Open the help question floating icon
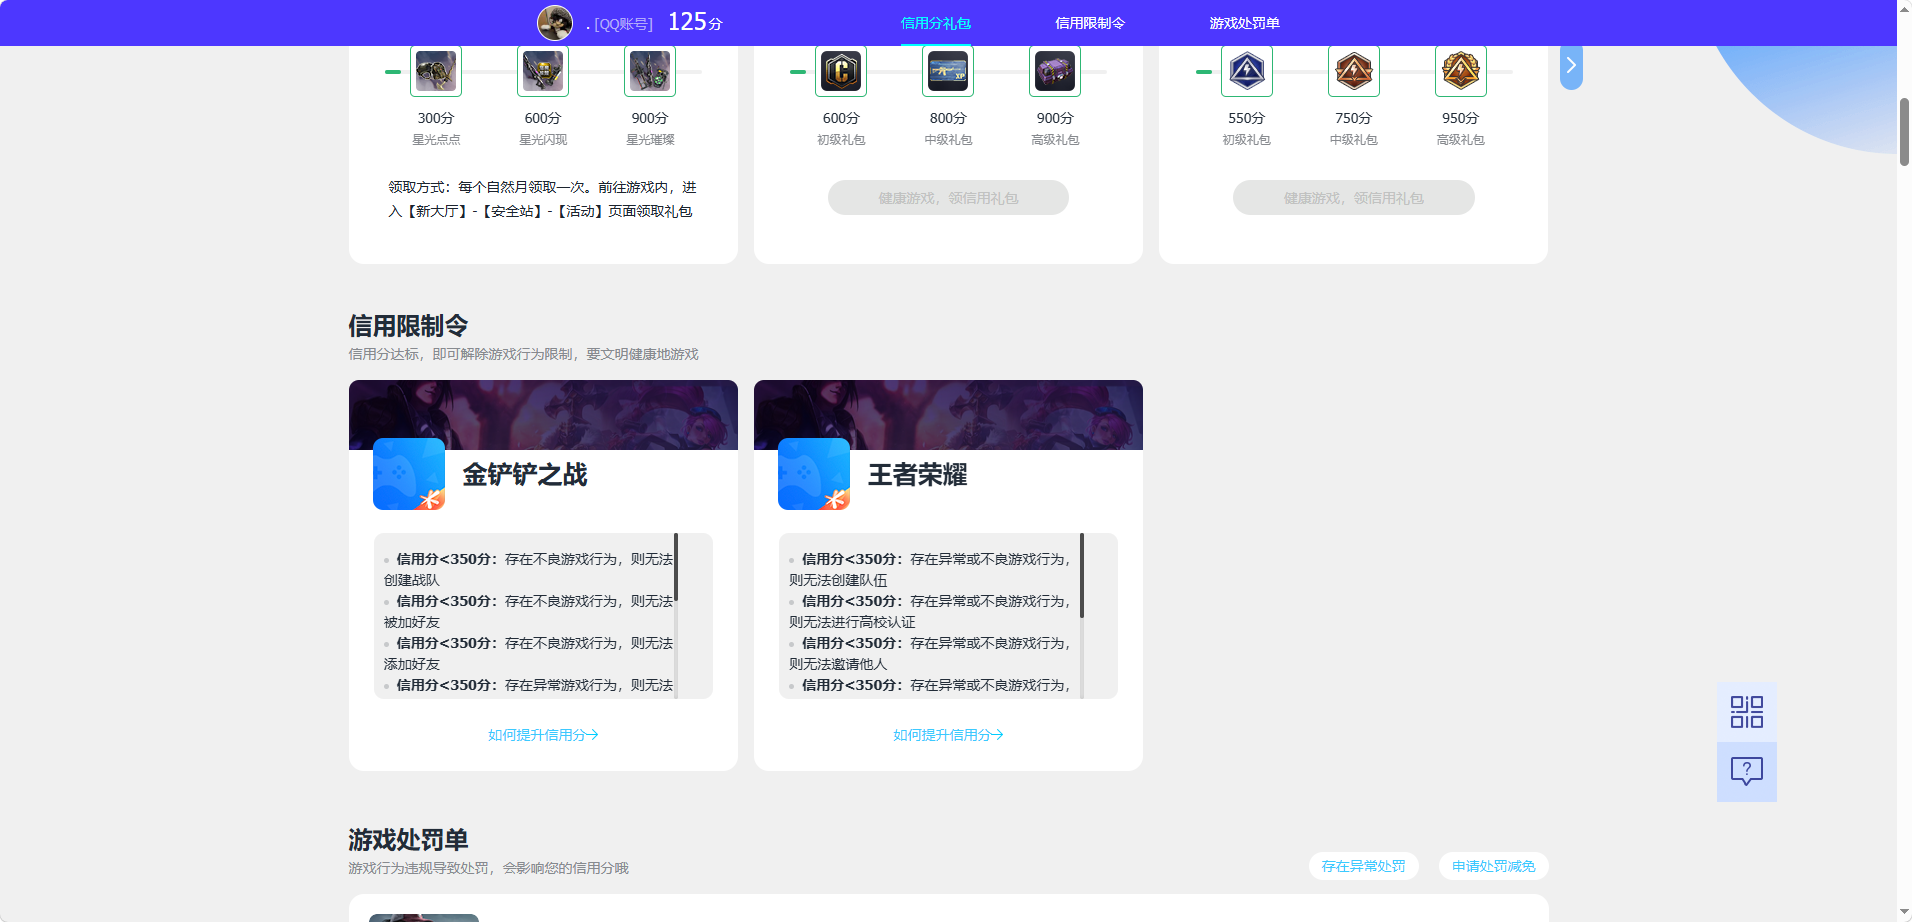 point(1747,772)
